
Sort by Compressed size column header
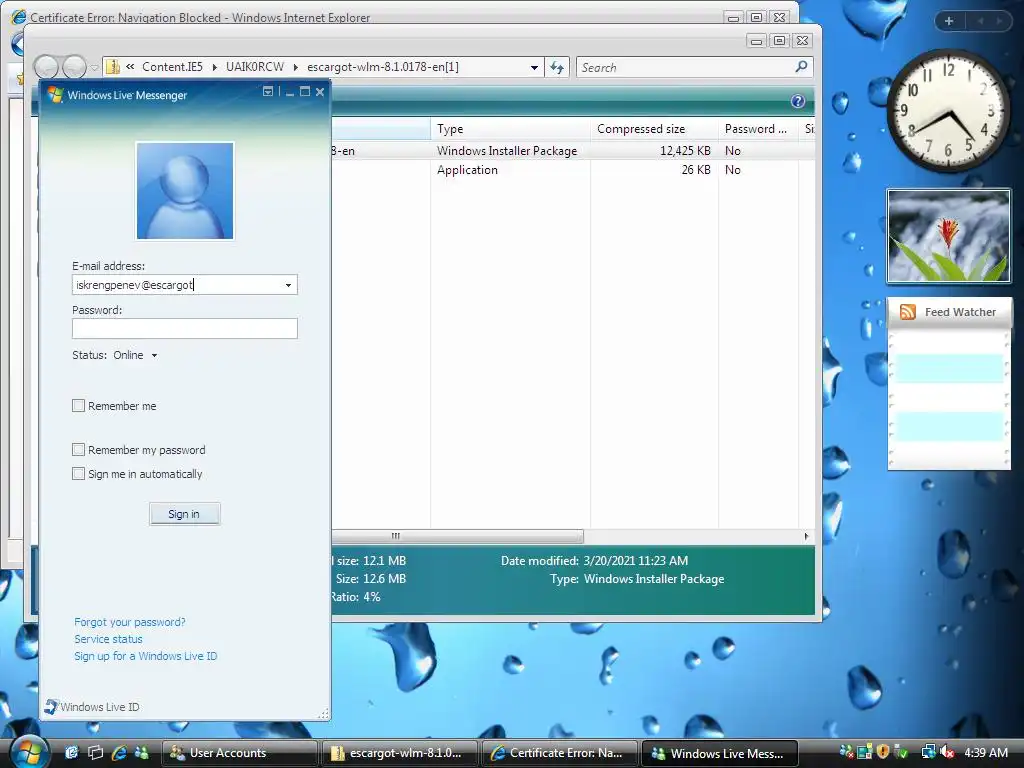[654, 129]
